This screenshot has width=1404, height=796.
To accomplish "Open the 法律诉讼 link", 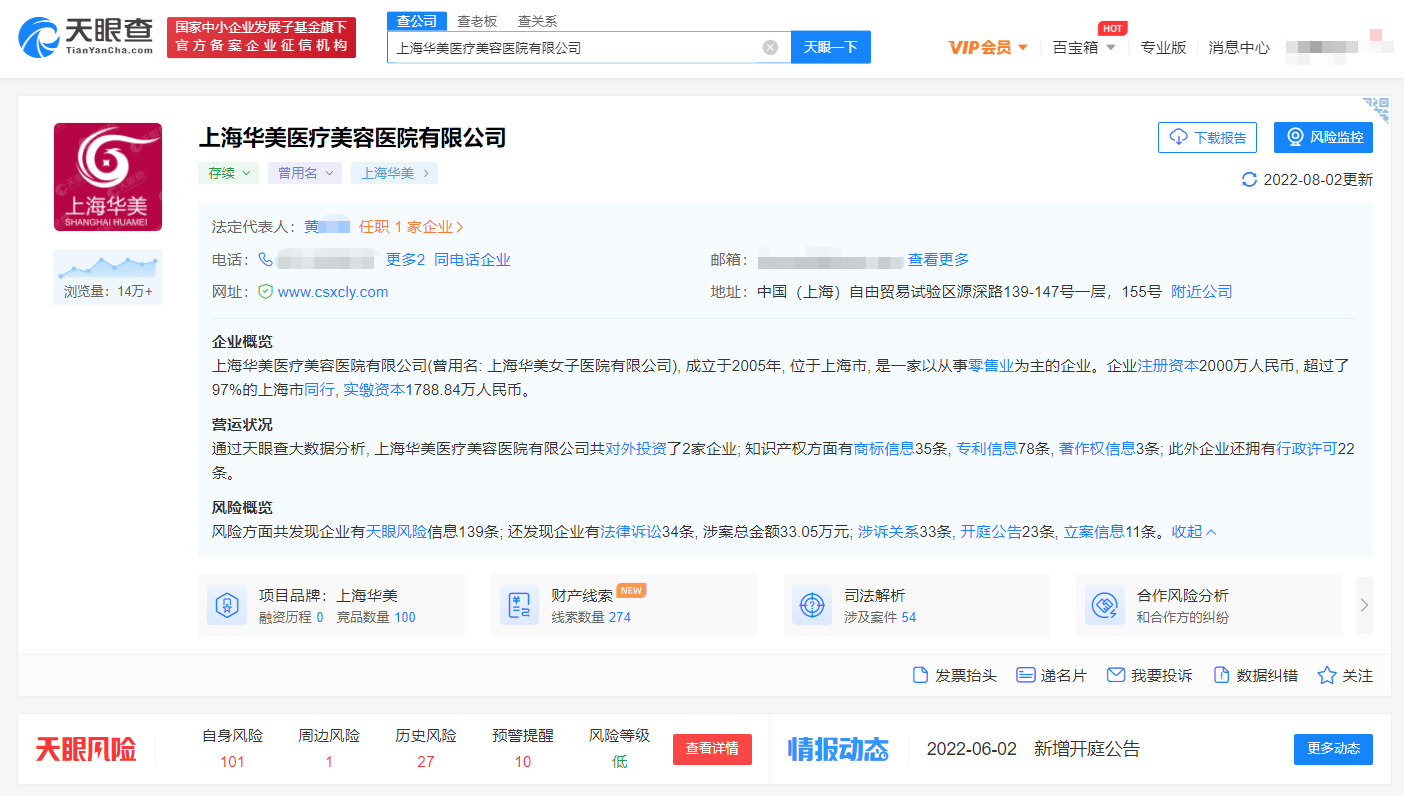I will click(x=631, y=532).
